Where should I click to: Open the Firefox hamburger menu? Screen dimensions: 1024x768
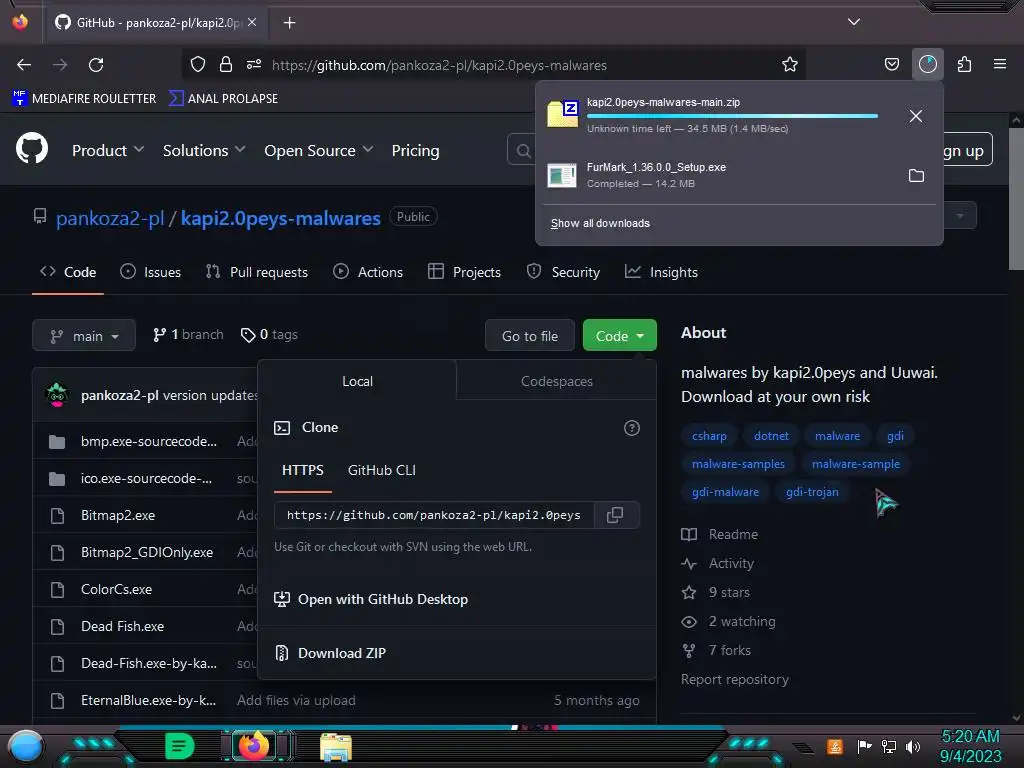tap(1000, 64)
